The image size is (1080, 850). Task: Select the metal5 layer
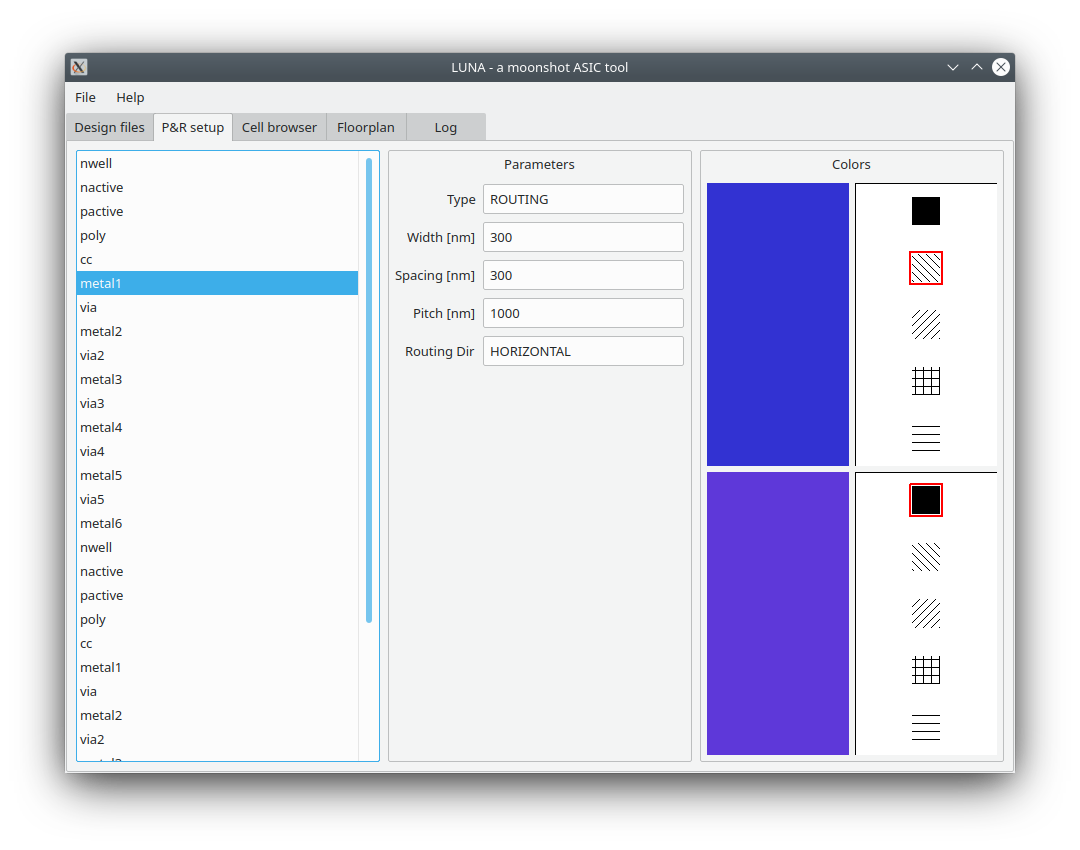[x=218, y=475]
